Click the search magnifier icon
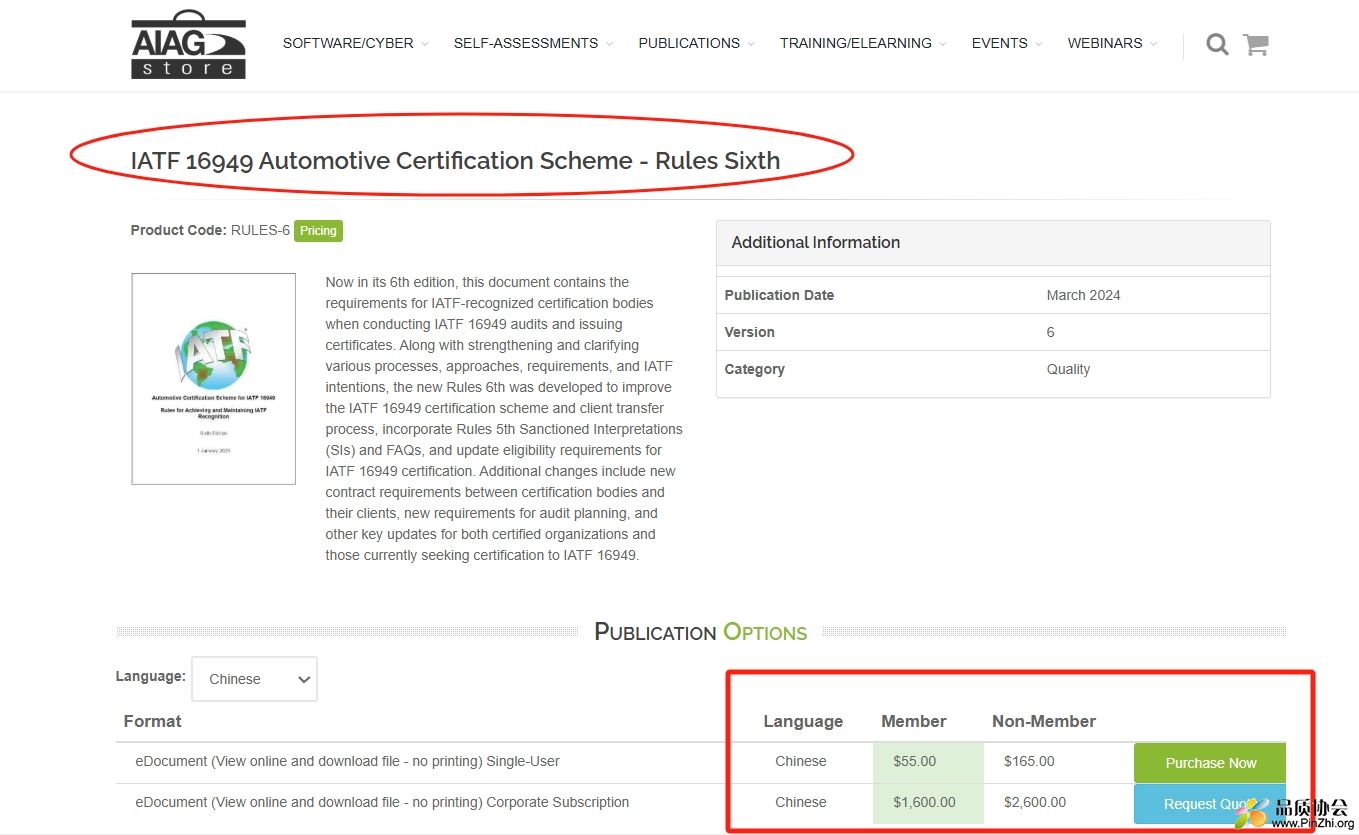Image resolution: width=1359 pixels, height=835 pixels. 1217,44
